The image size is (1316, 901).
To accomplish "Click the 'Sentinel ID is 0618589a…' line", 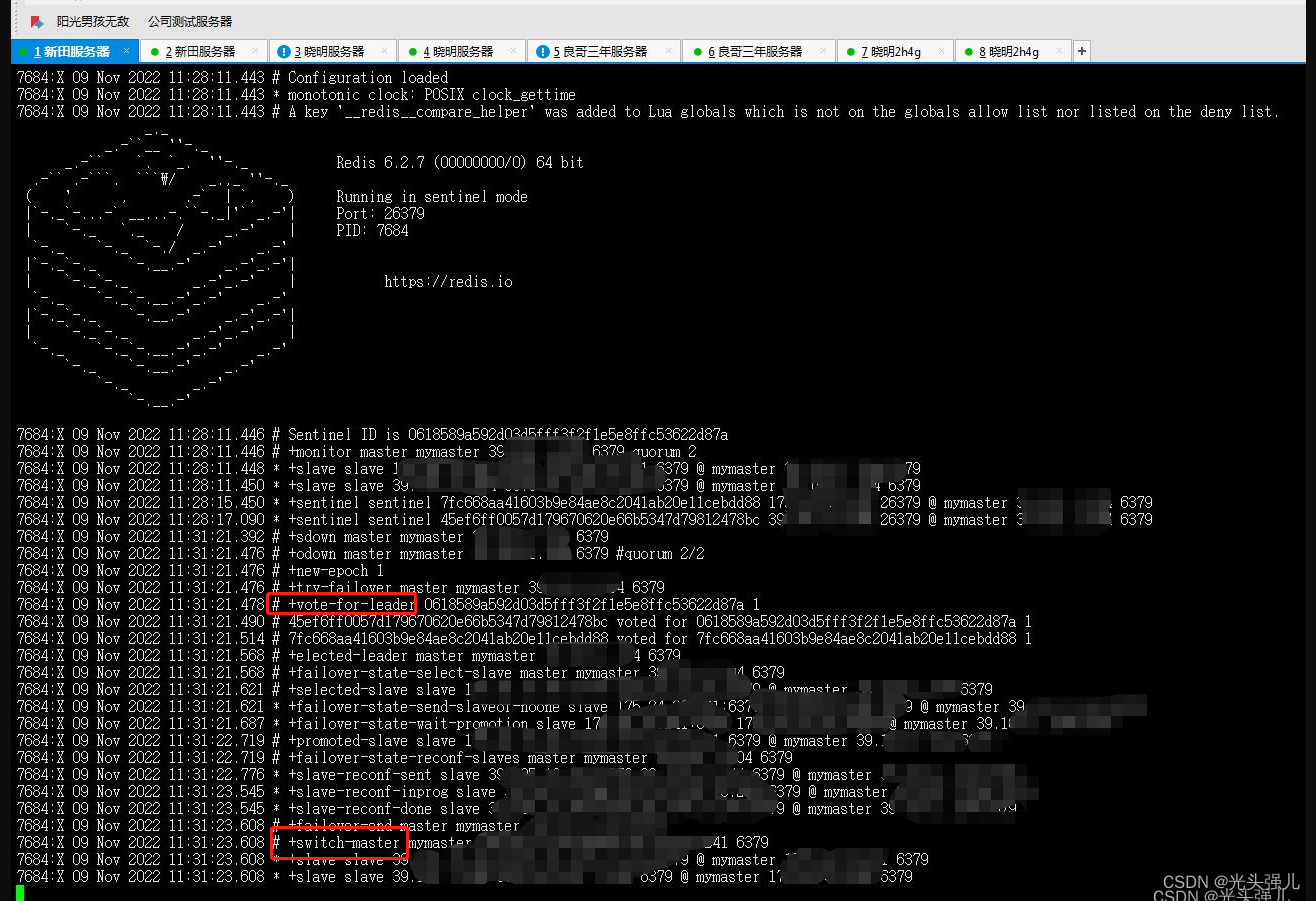I will [x=372, y=435].
